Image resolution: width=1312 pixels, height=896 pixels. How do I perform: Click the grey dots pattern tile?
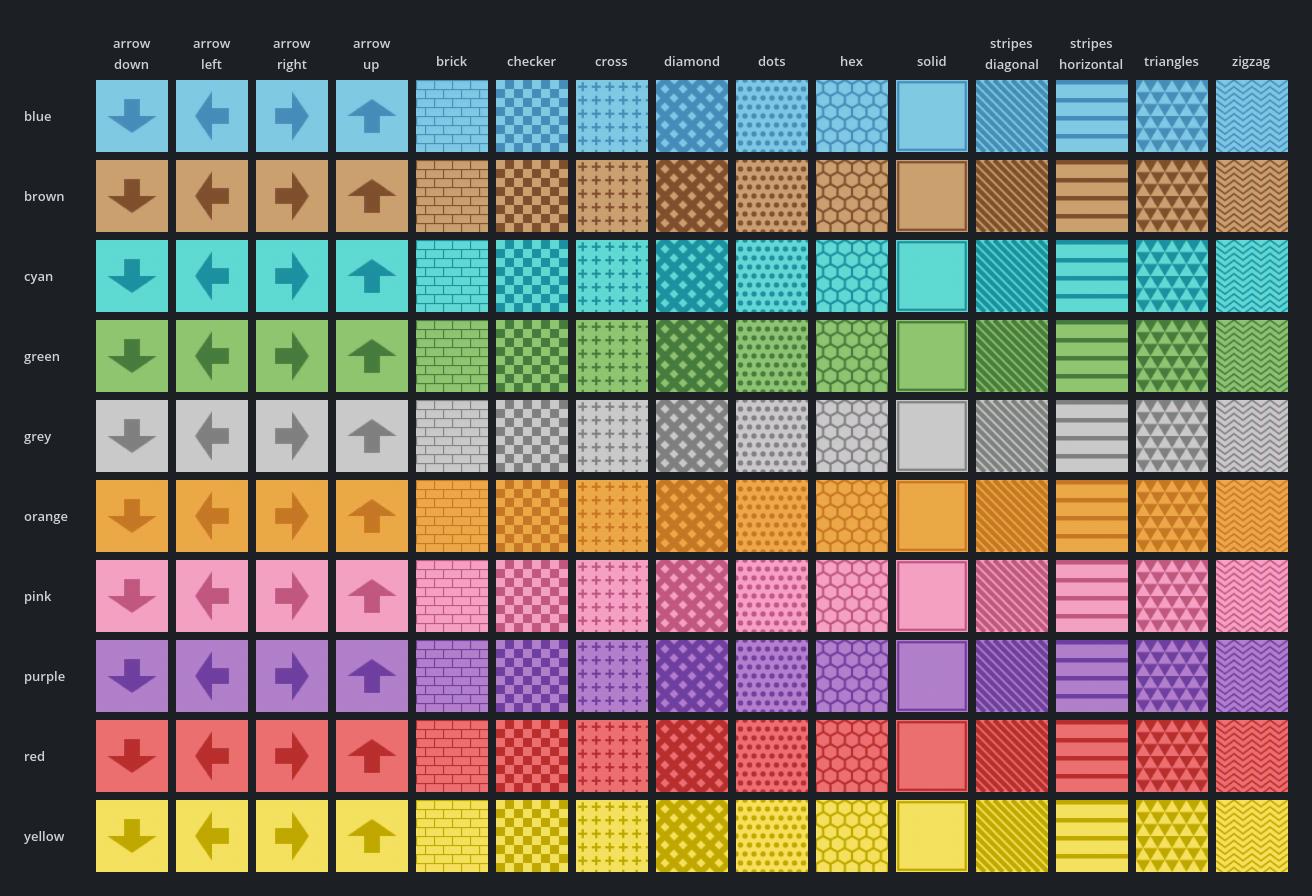pos(772,436)
